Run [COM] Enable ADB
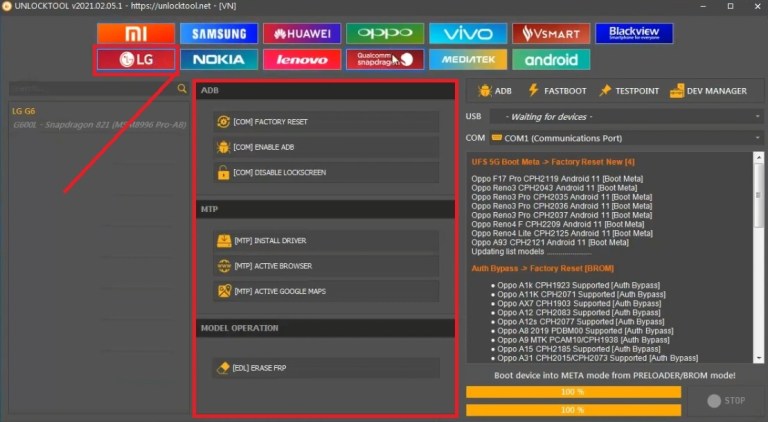Viewport: 768px width, 422px height. pos(326,147)
